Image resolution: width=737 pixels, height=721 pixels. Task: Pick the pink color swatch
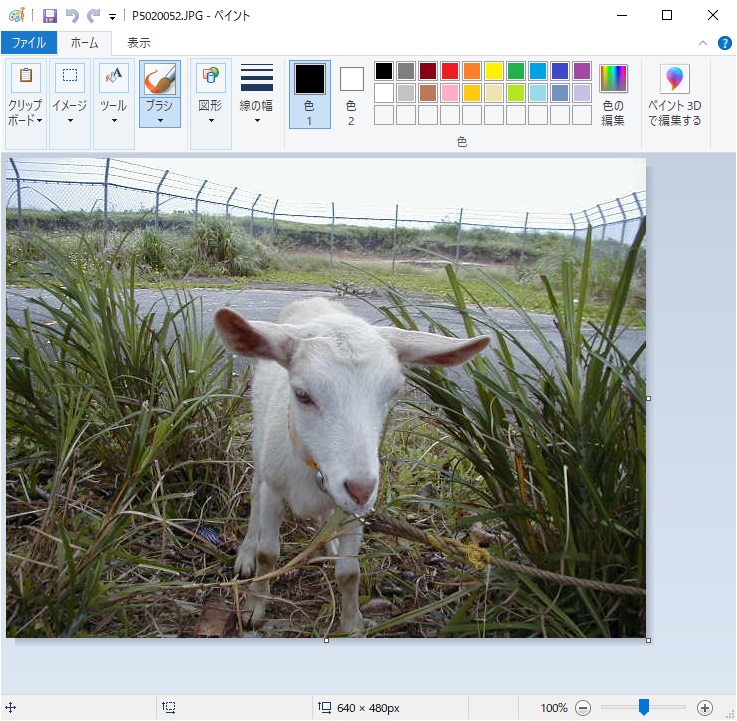tap(450, 93)
